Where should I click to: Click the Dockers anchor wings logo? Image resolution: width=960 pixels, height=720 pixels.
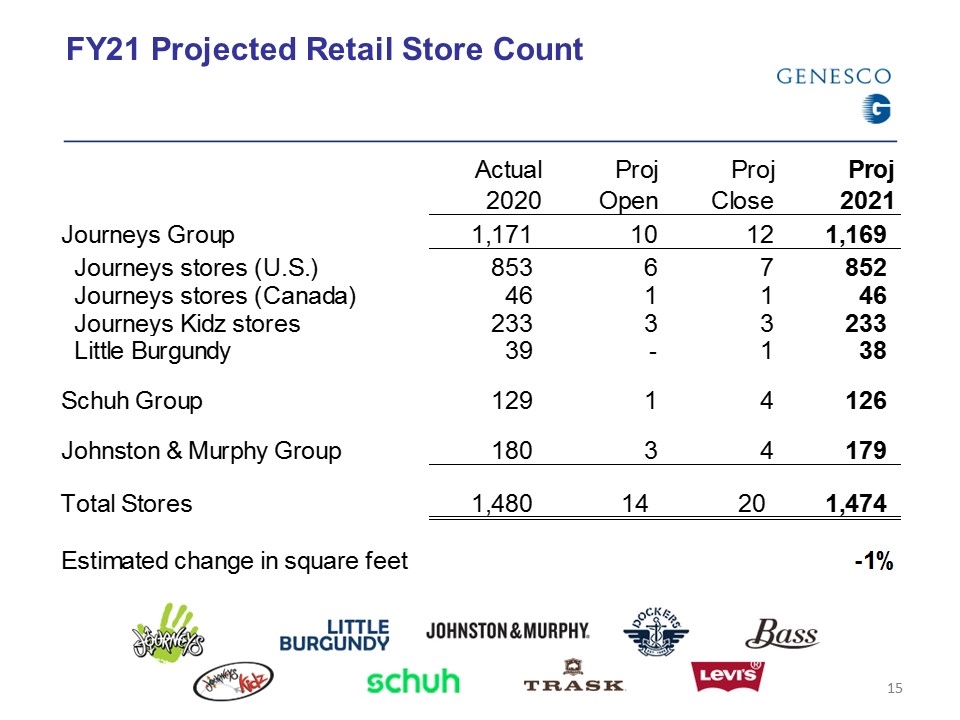(656, 632)
